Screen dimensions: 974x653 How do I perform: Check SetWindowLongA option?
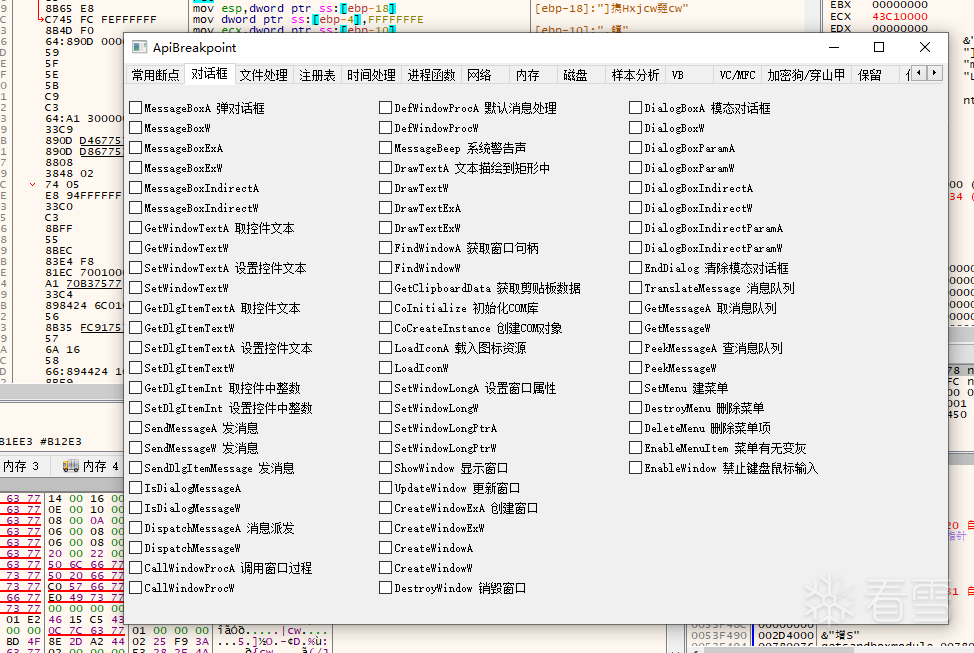tap(385, 388)
